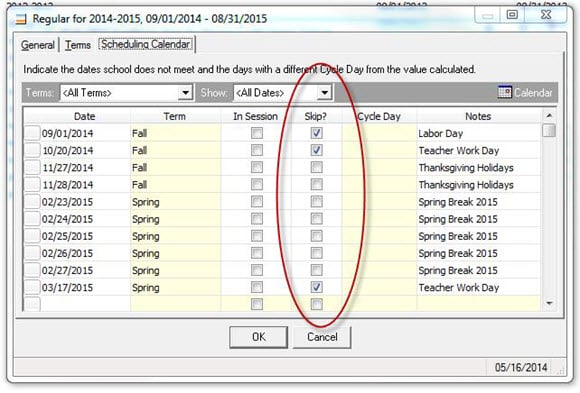Click the Notes column header

tap(478, 116)
